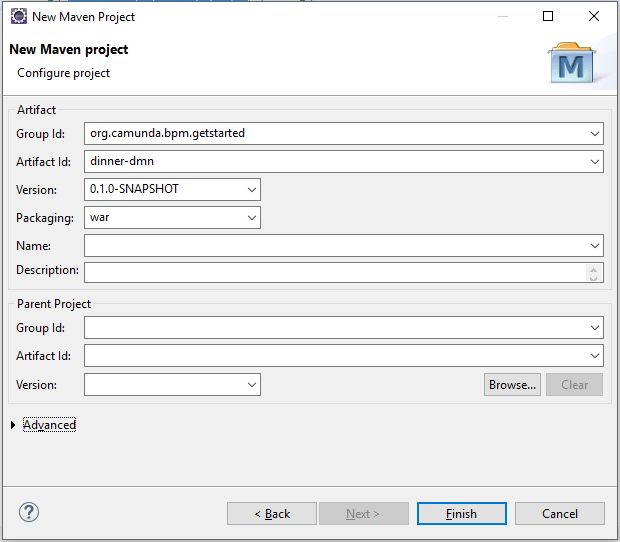Open the Parent Project Group Id dropdown
The image size is (620, 542).
pos(595,328)
